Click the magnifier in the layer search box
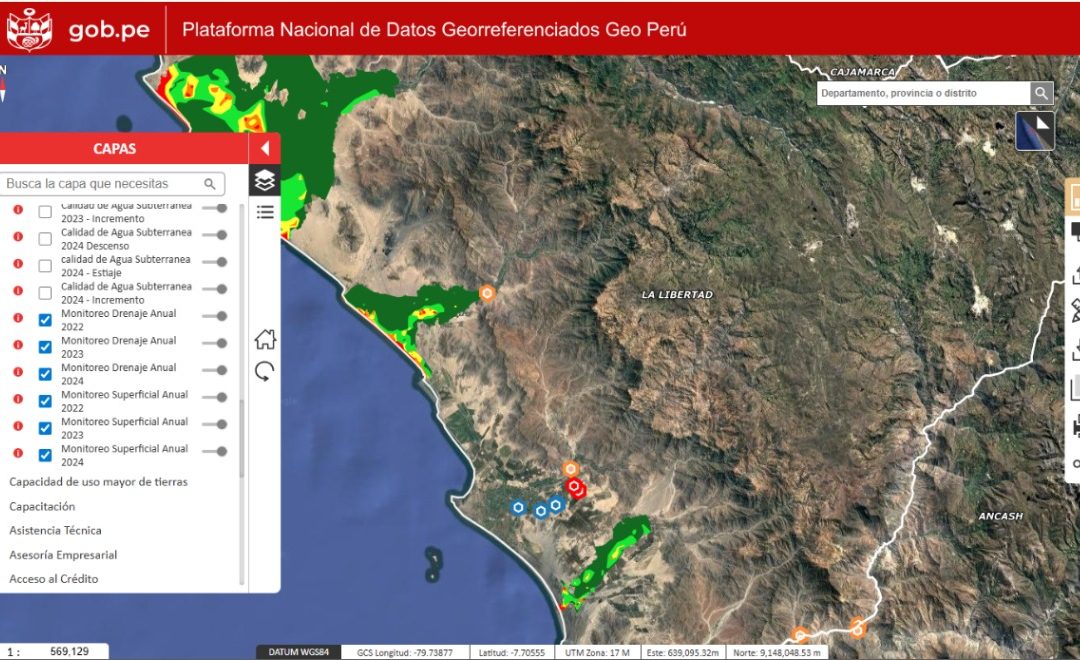1080x660 pixels. 208,184
